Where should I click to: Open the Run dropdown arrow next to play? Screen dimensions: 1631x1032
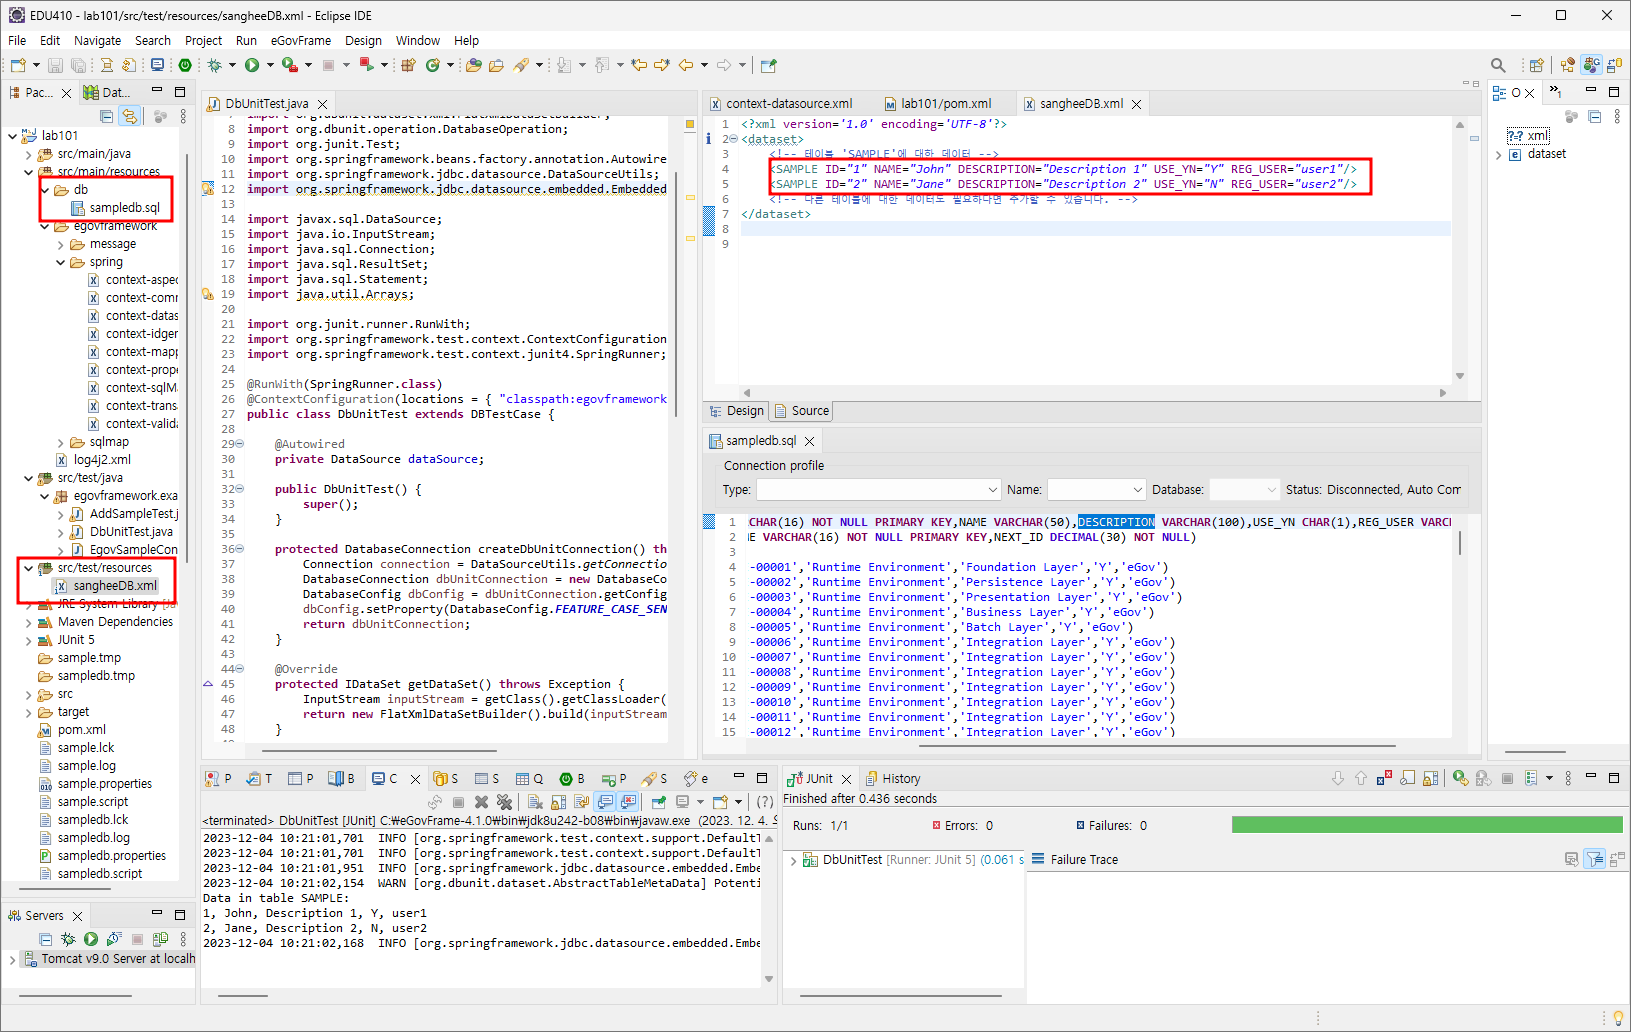pyautogui.click(x=270, y=65)
